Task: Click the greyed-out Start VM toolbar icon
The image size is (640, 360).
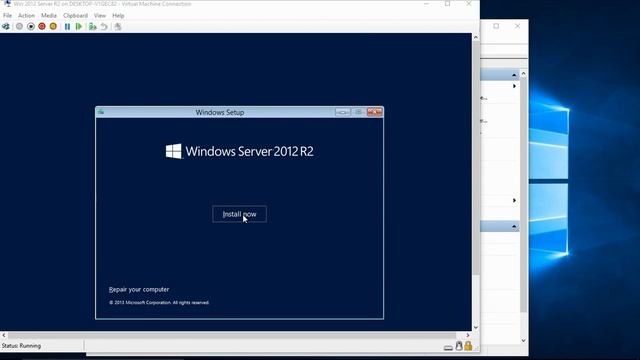Action: click(x=19, y=27)
